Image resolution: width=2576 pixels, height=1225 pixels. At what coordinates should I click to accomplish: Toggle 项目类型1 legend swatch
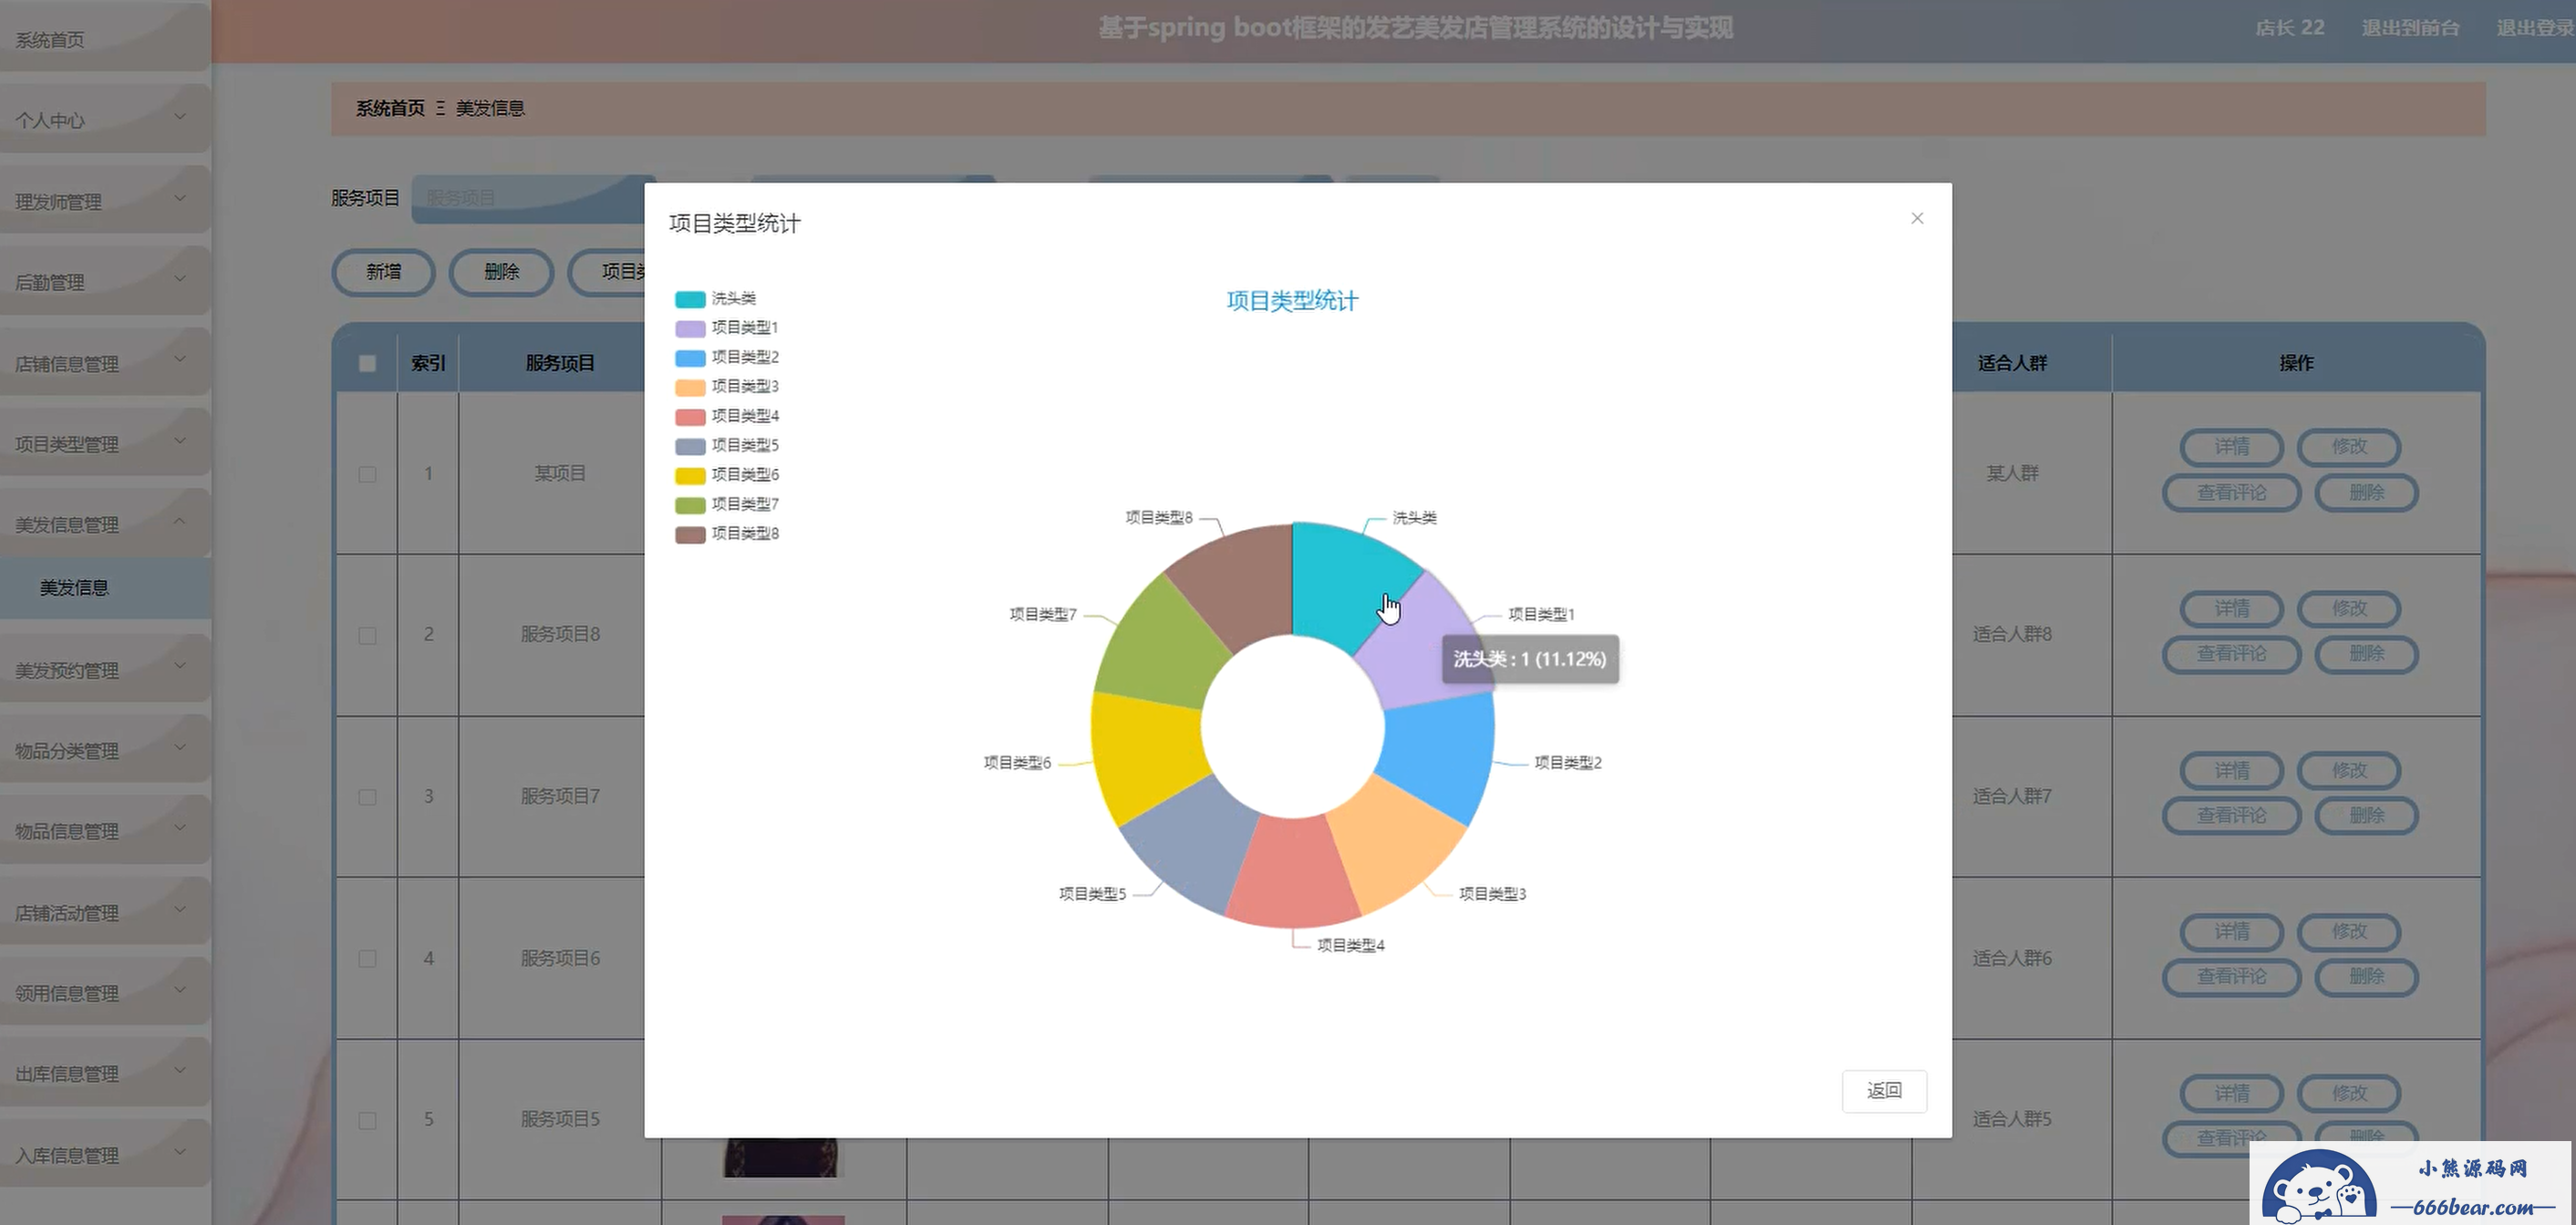point(690,328)
